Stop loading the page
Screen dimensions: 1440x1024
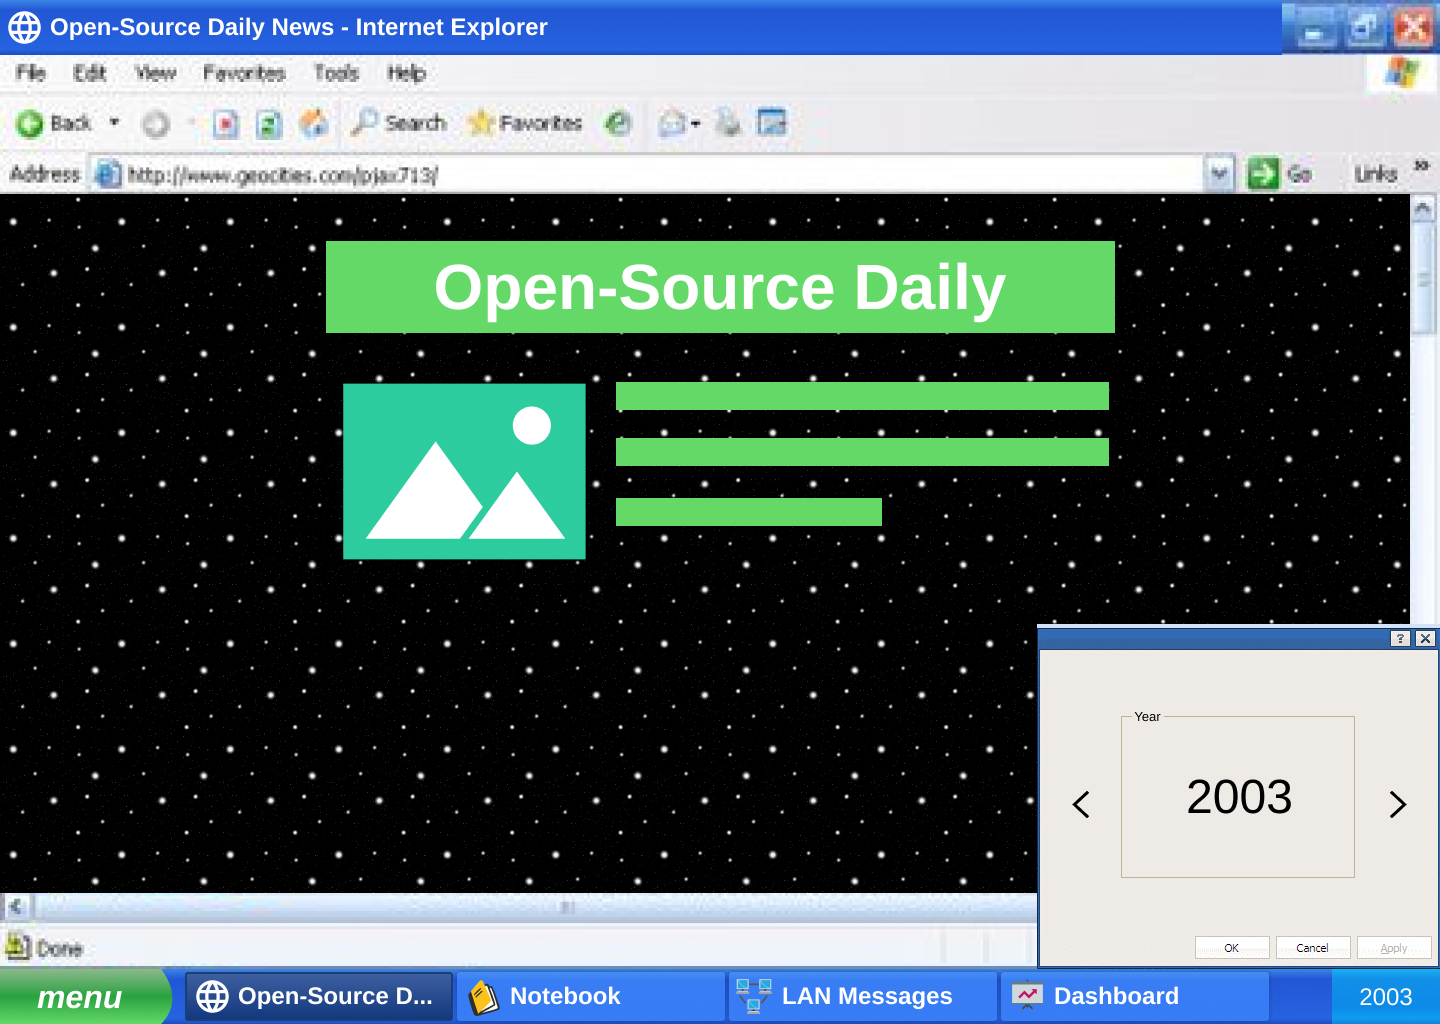[x=226, y=124]
